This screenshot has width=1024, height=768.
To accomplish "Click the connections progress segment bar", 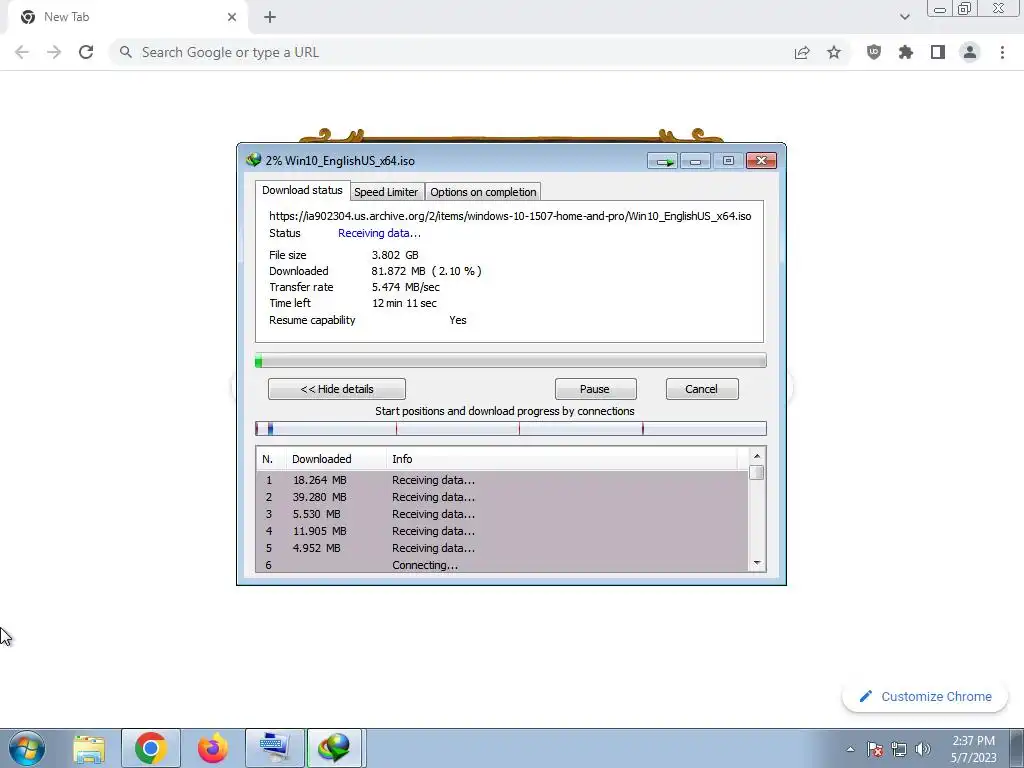I will pyautogui.click(x=511, y=428).
